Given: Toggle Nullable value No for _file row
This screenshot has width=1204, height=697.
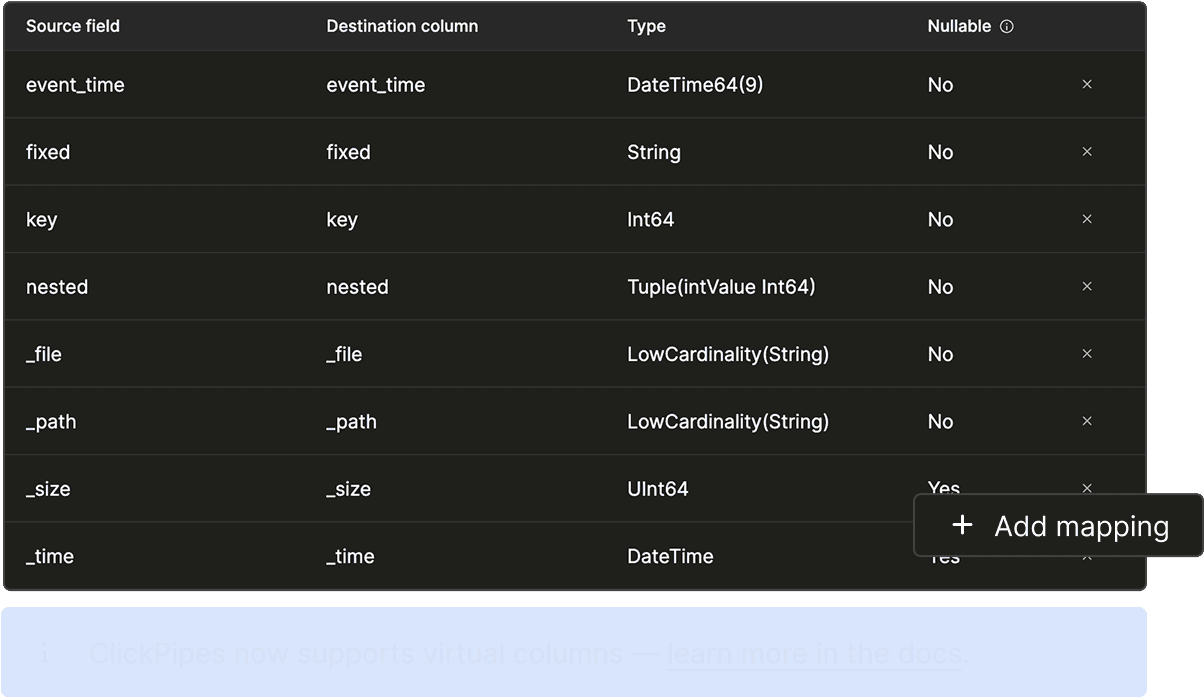Looking at the screenshot, I should pos(940,354).
